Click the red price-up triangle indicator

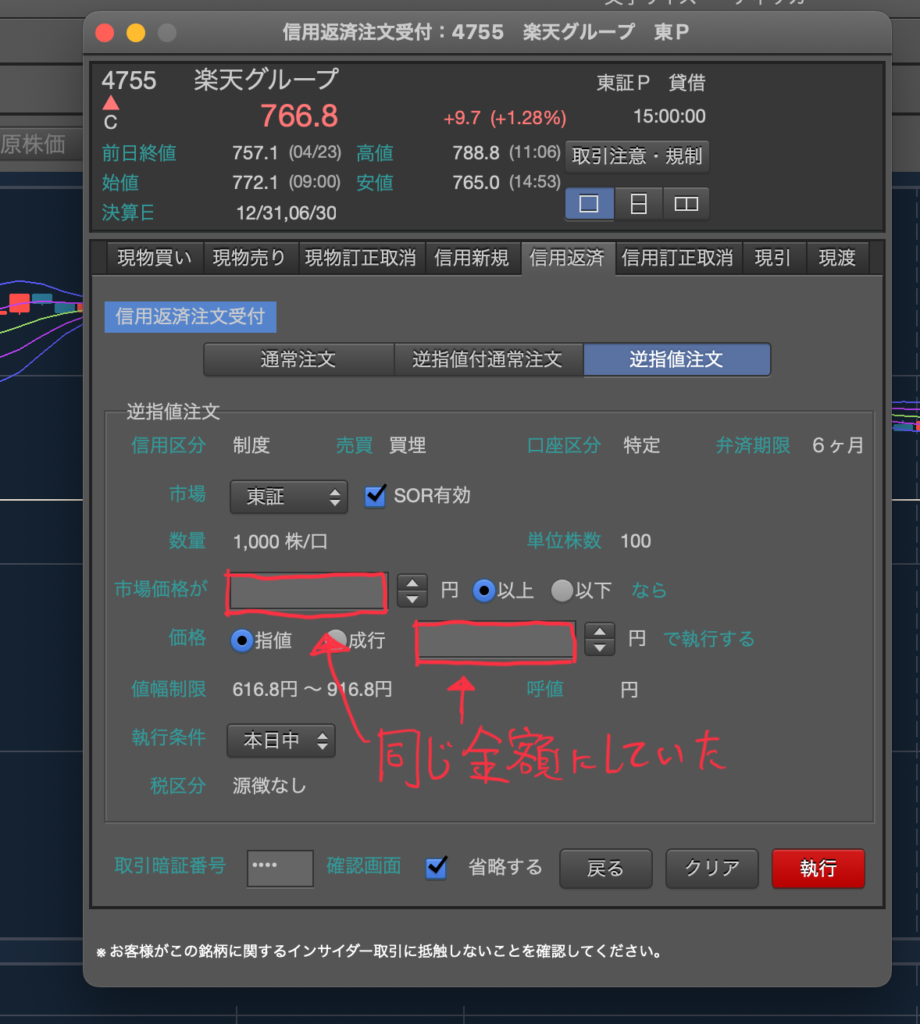pos(111,103)
